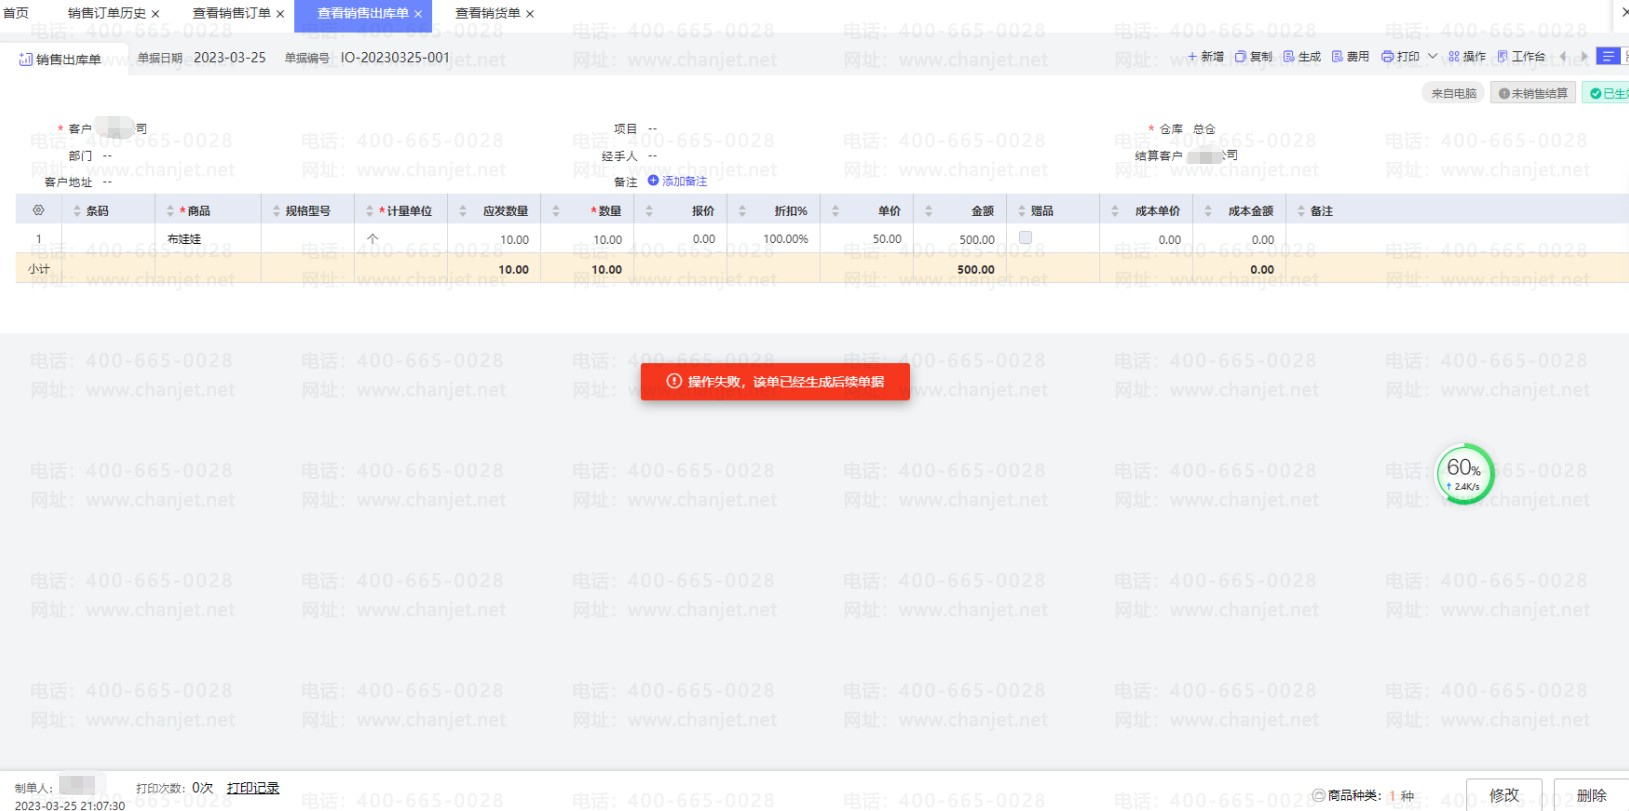The image size is (1629, 811).
Task: Click the 60% network speed floating indicator
Action: pos(1464,474)
